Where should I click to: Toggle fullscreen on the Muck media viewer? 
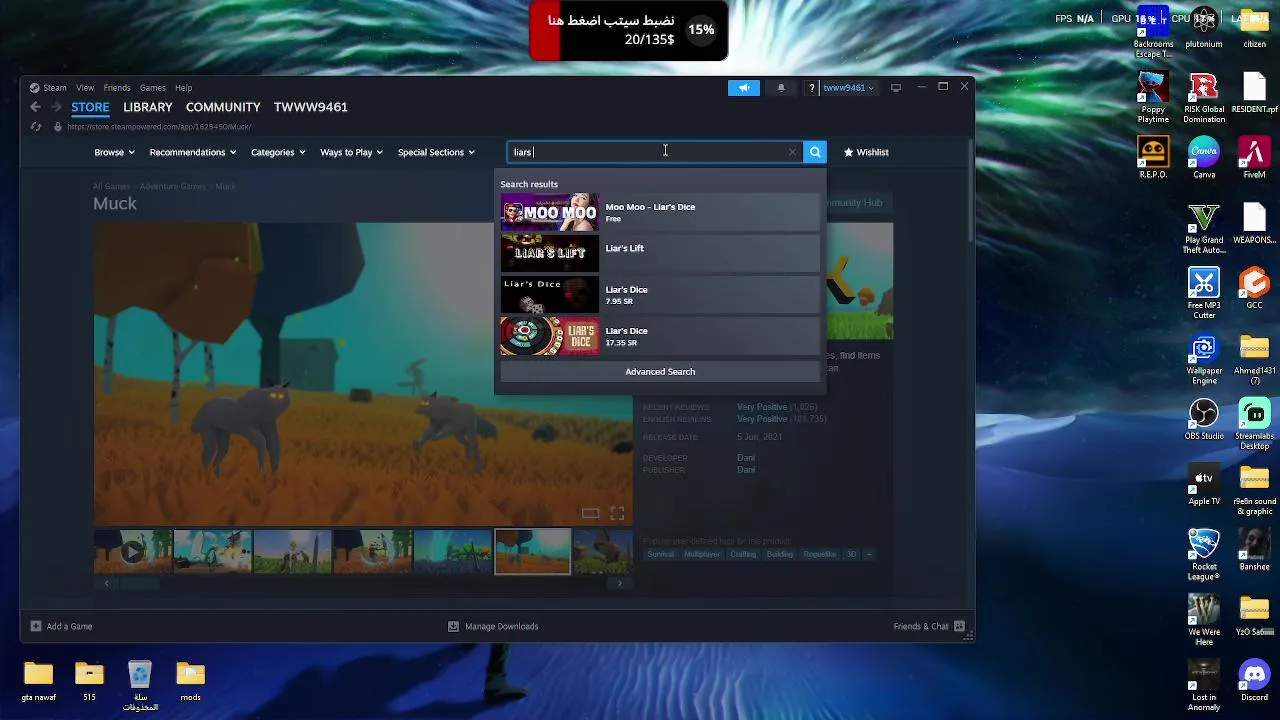click(x=617, y=514)
